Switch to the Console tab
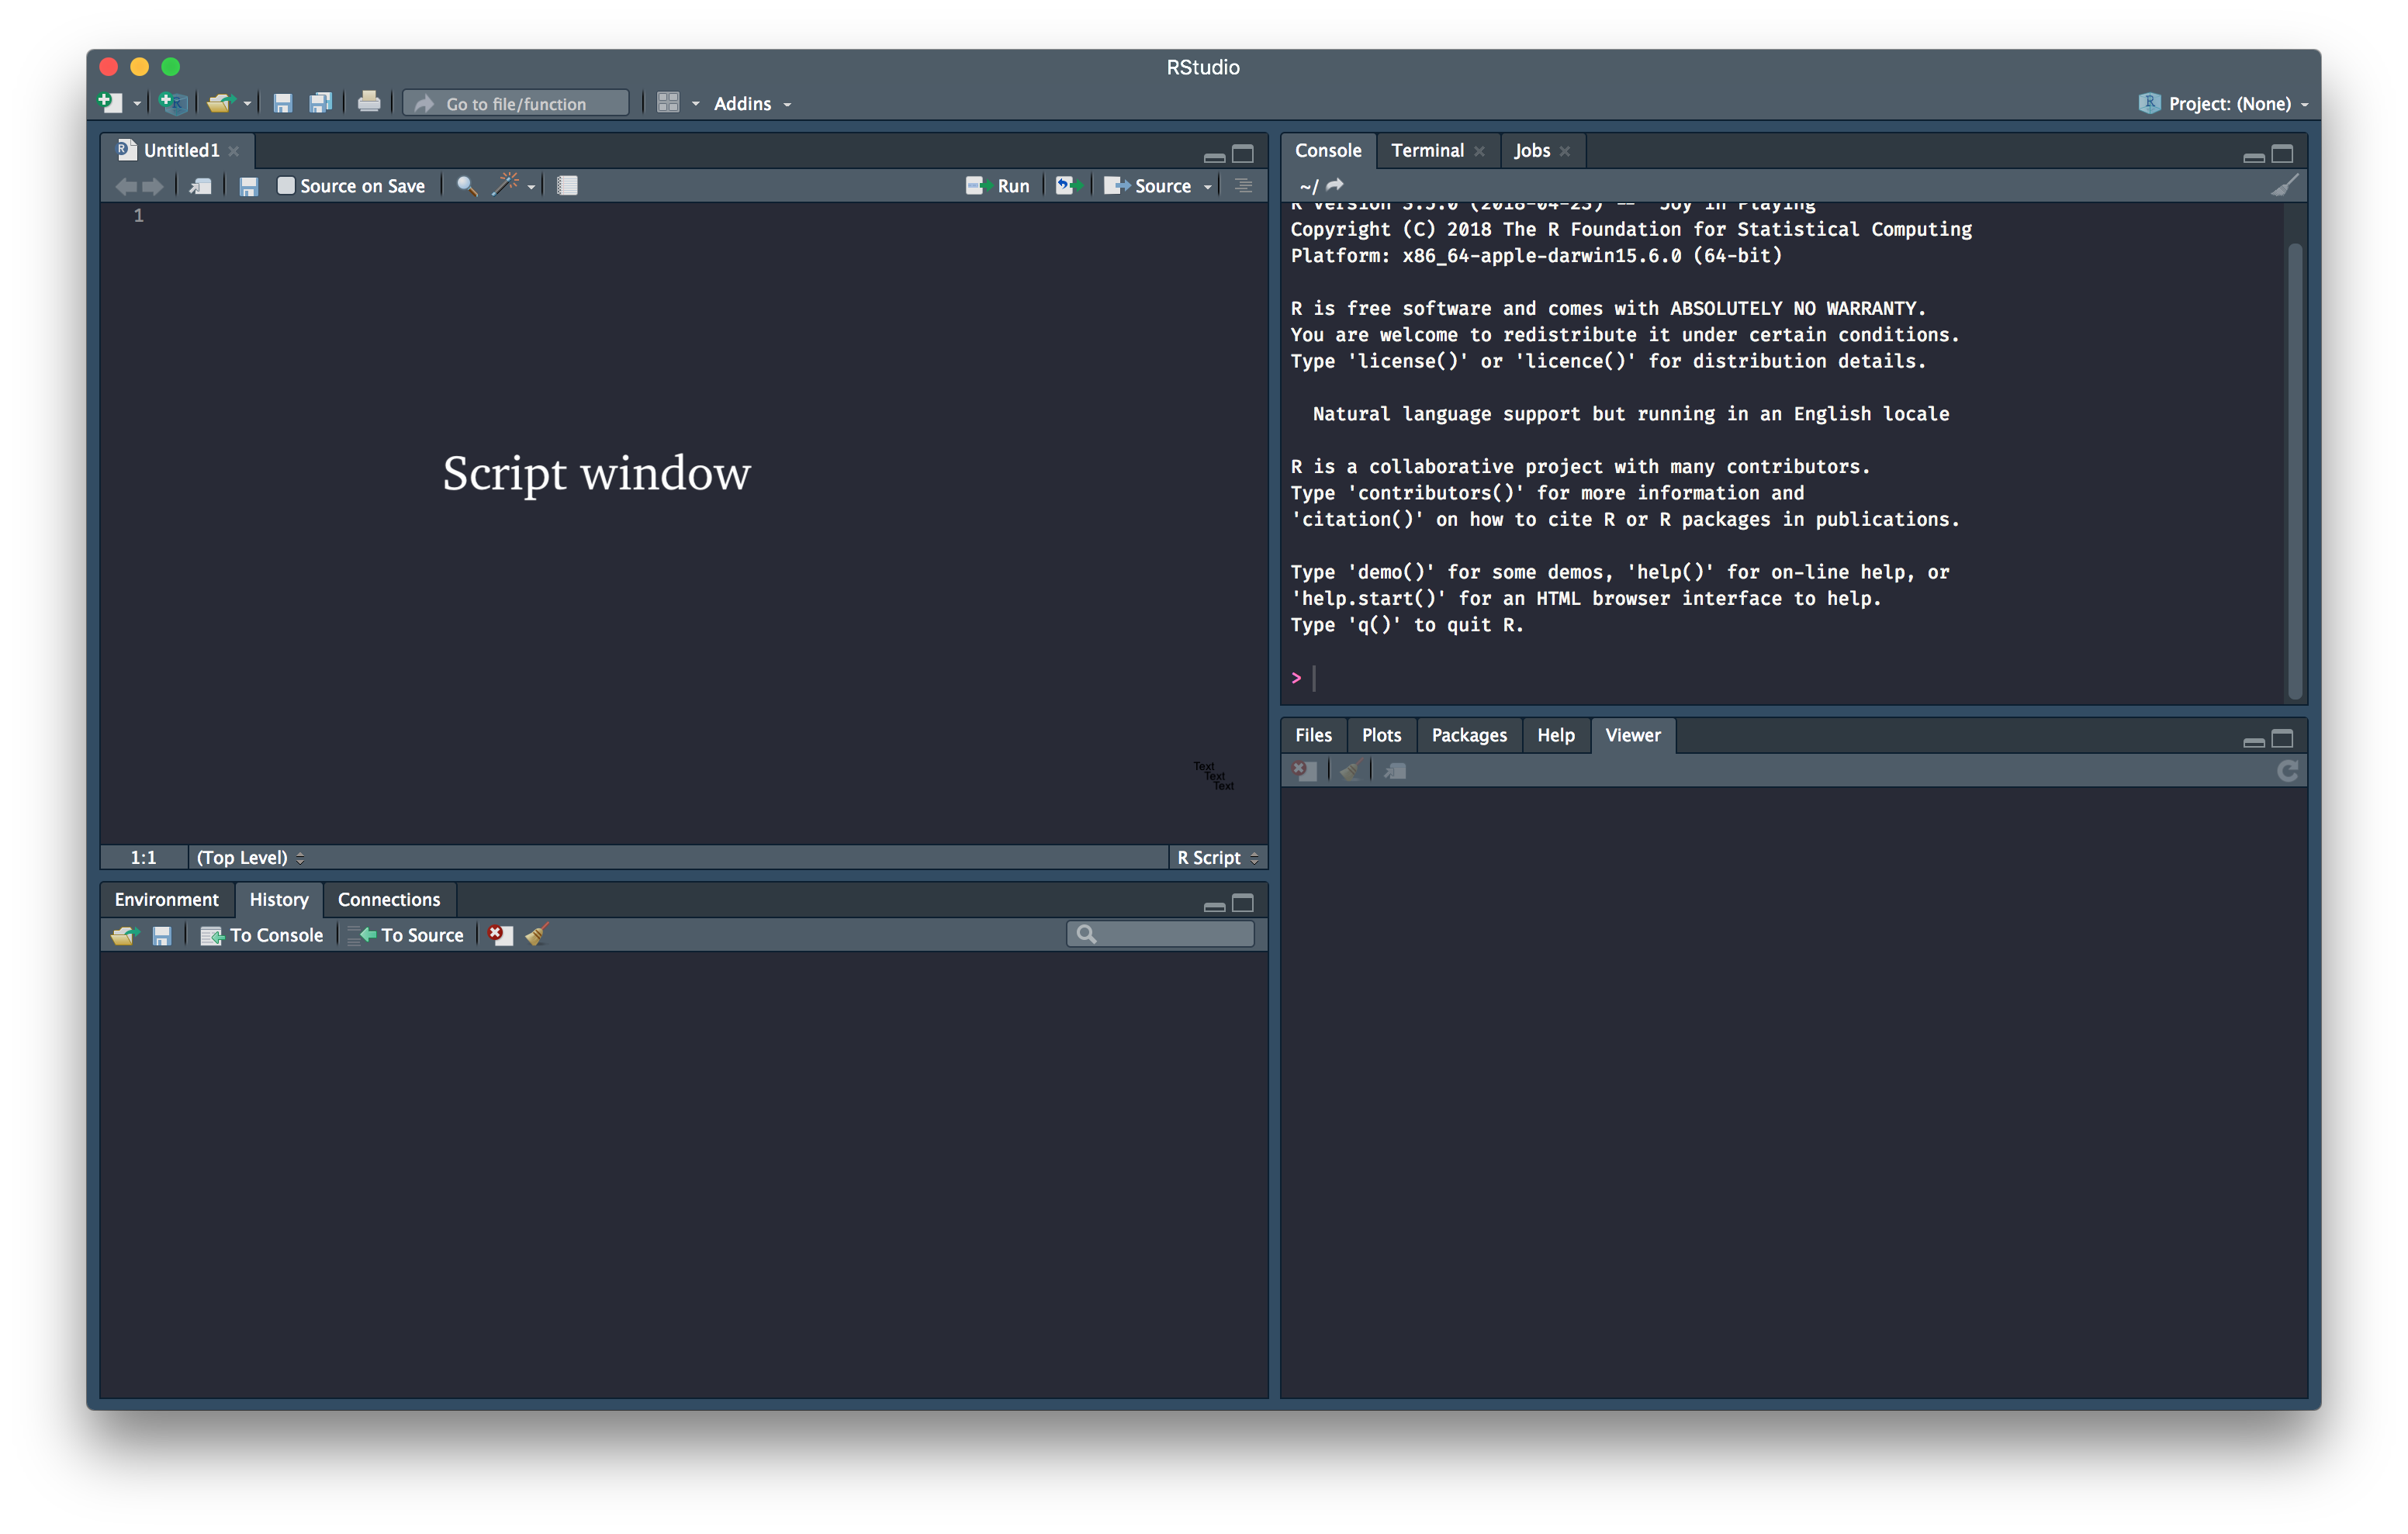The width and height of the screenshot is (2408, 1534). [x=1328, y=150]
